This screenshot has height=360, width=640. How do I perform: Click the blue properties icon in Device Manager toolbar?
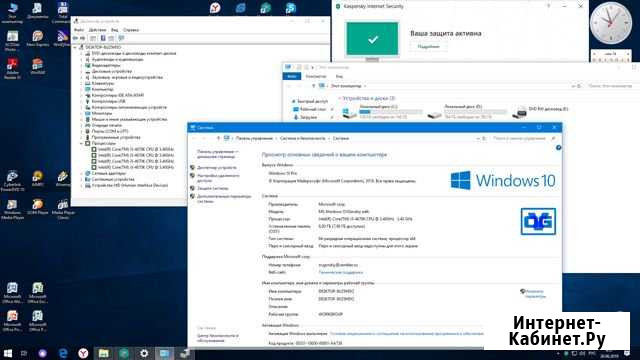click(103, 38)
